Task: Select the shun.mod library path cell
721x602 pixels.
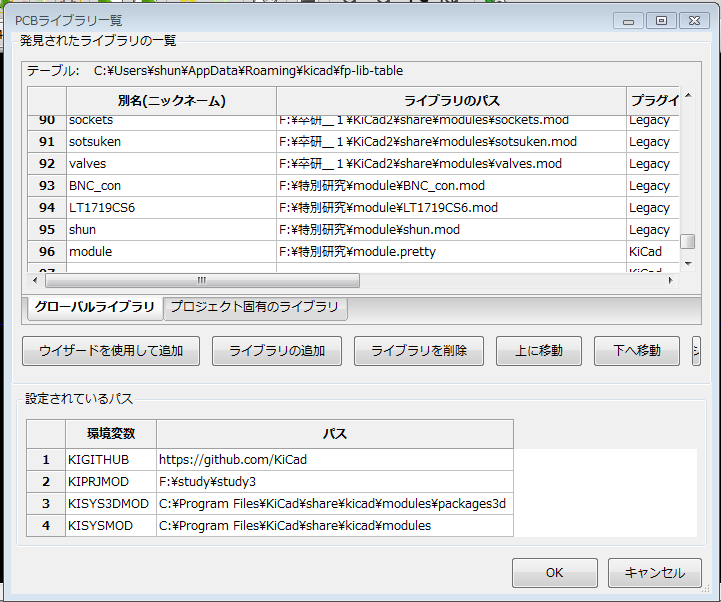Action: [452, 230]
